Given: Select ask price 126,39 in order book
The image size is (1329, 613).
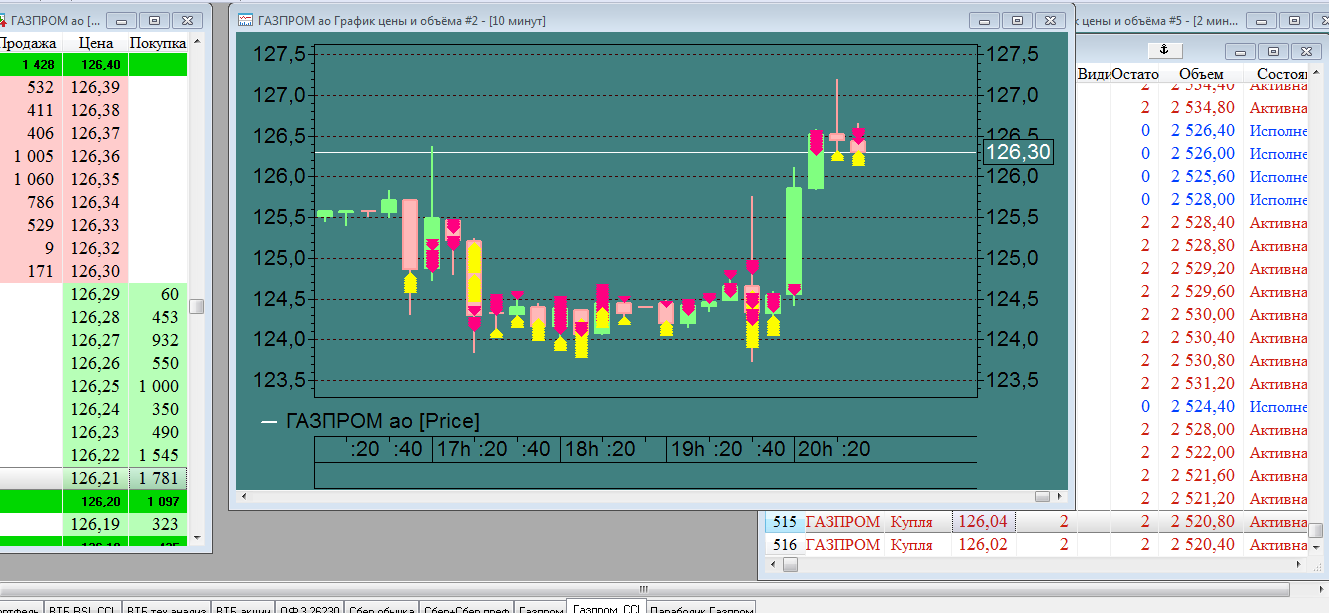Looking at the screenshot, I should coord(95,88).
